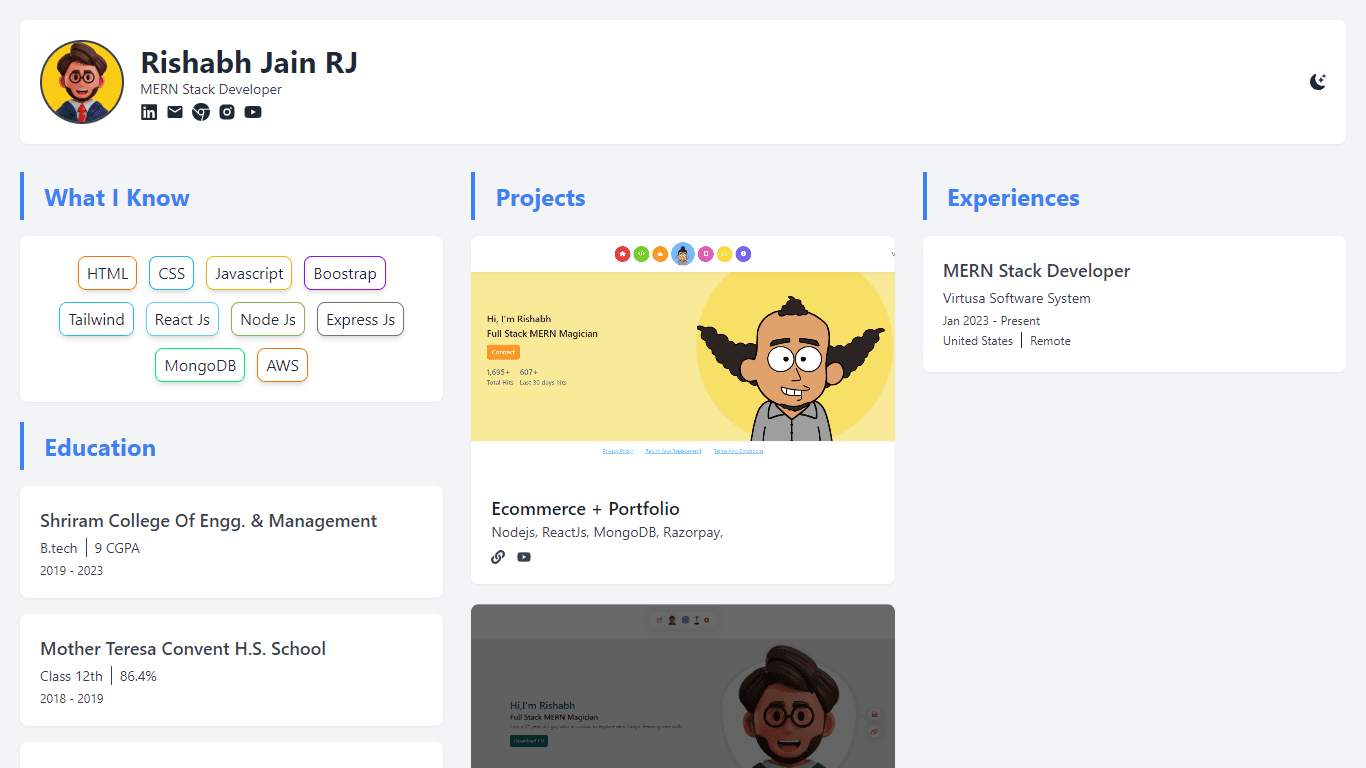Click the email envelope icon
Screen dimensions: 1366x768
pyautogui.click(x=174, y=112)
